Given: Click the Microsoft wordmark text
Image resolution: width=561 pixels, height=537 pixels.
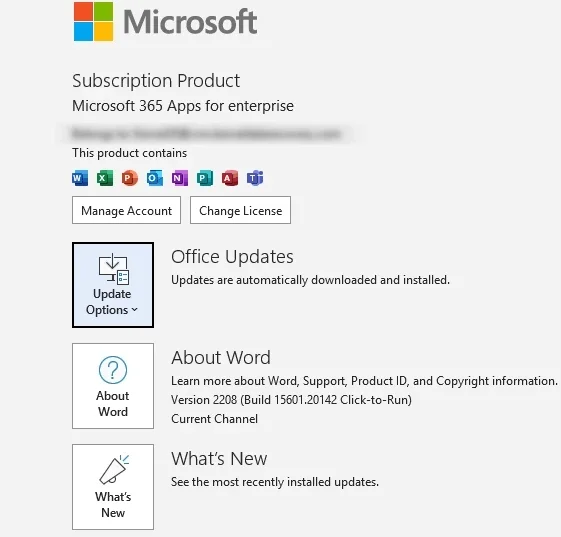Looking at the screenshot, I should pos(190,22).
